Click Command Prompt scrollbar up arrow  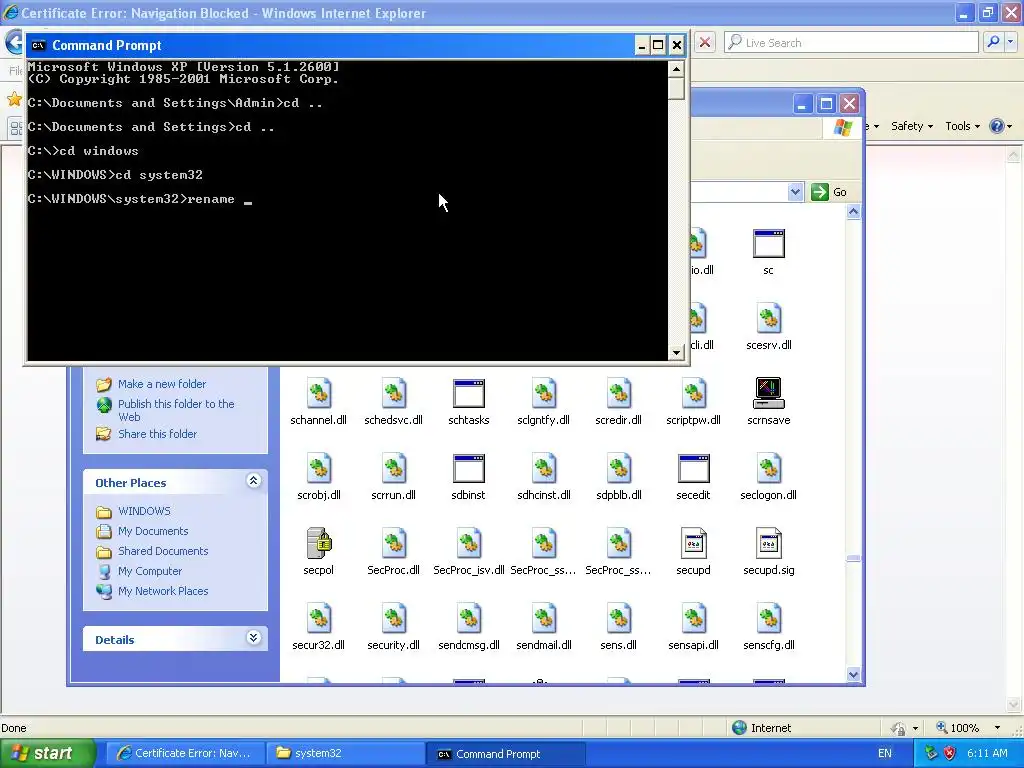click(x=676, y=69)
